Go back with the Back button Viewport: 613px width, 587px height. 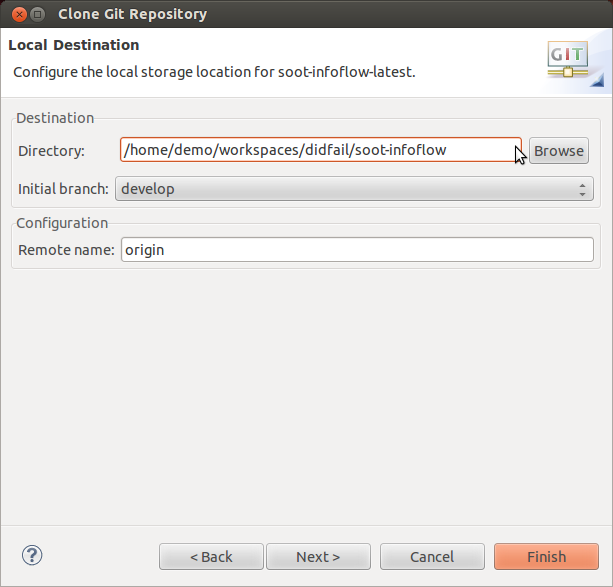click(211, 557)
